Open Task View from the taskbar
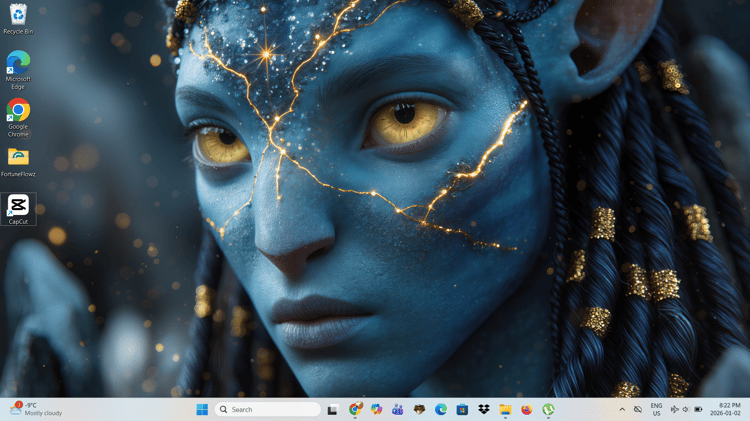 pos(333,410)
